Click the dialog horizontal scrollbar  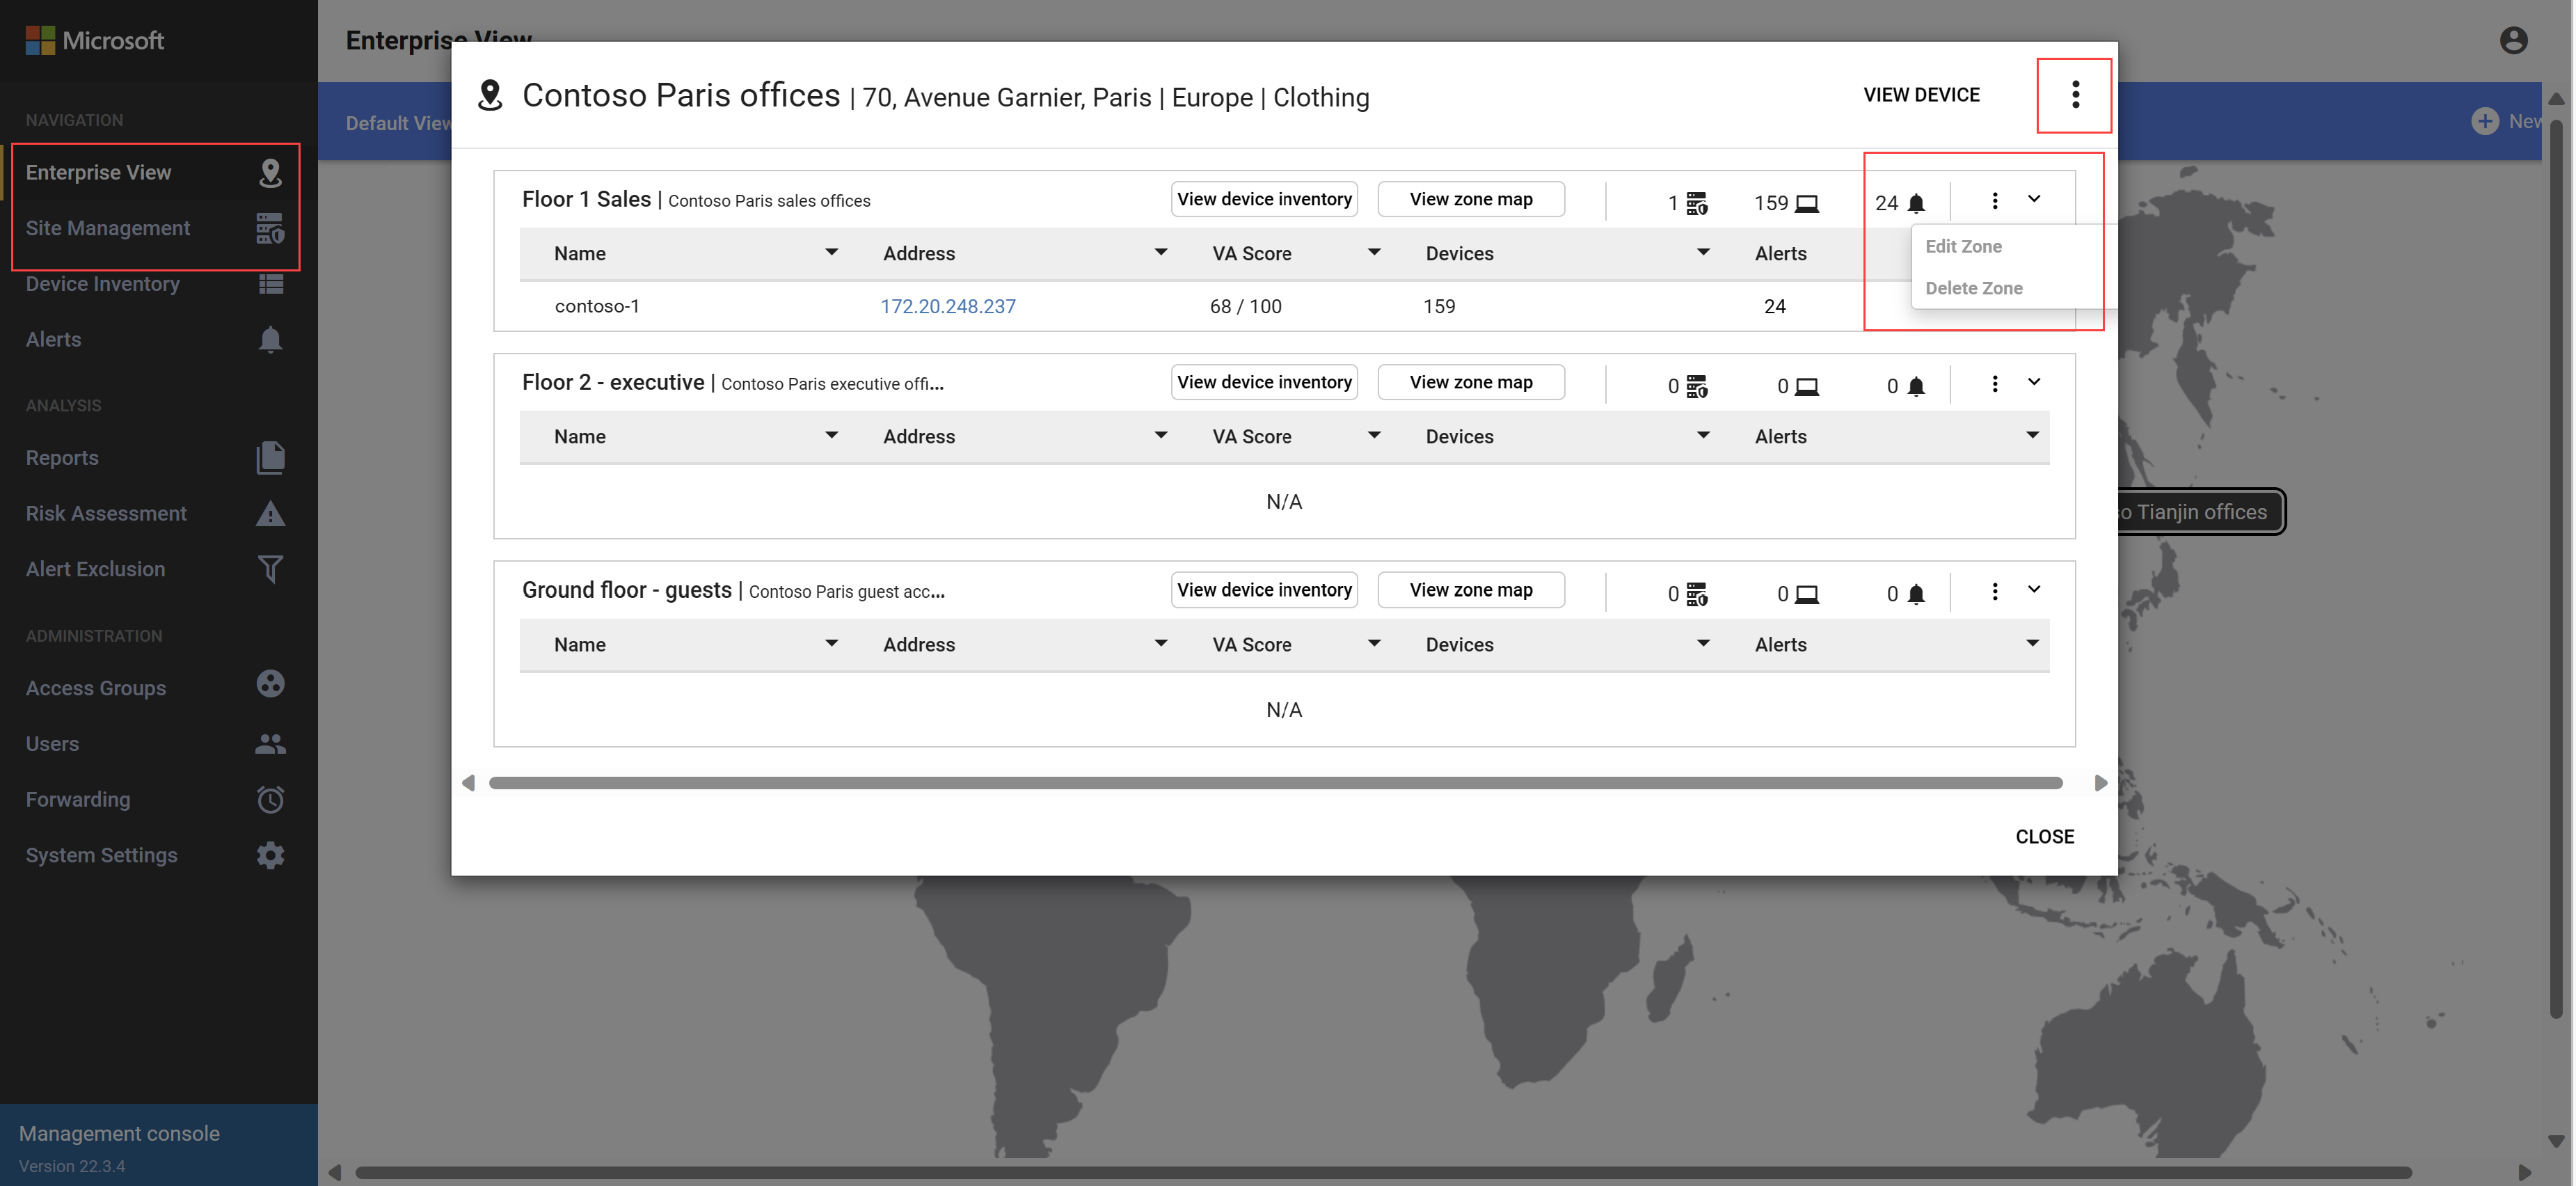point(1275,783)
